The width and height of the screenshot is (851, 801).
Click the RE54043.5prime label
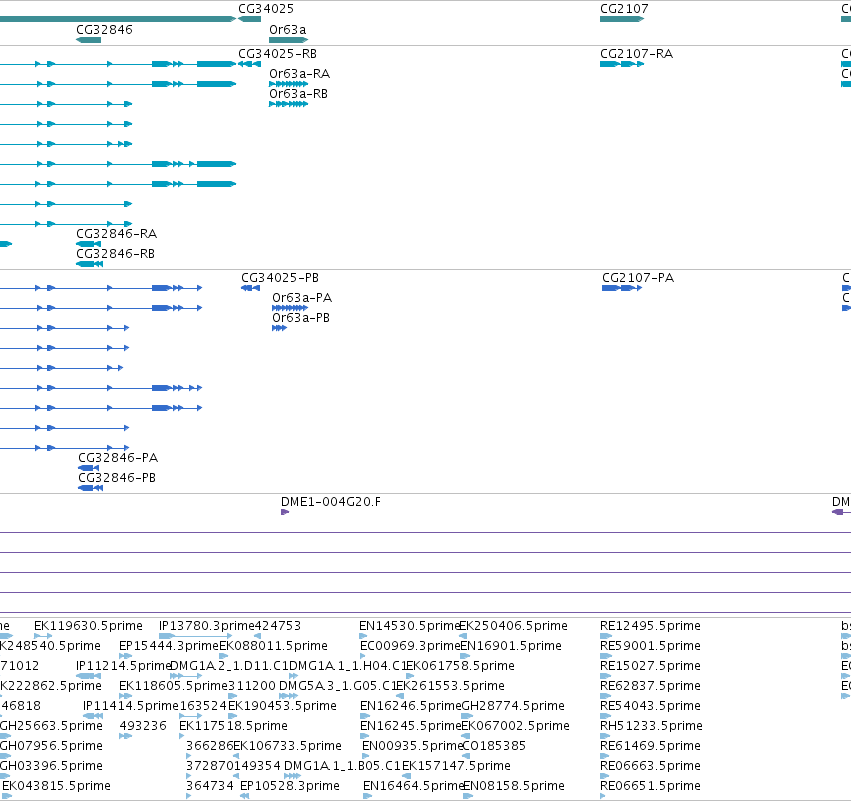tap(650, 707)
